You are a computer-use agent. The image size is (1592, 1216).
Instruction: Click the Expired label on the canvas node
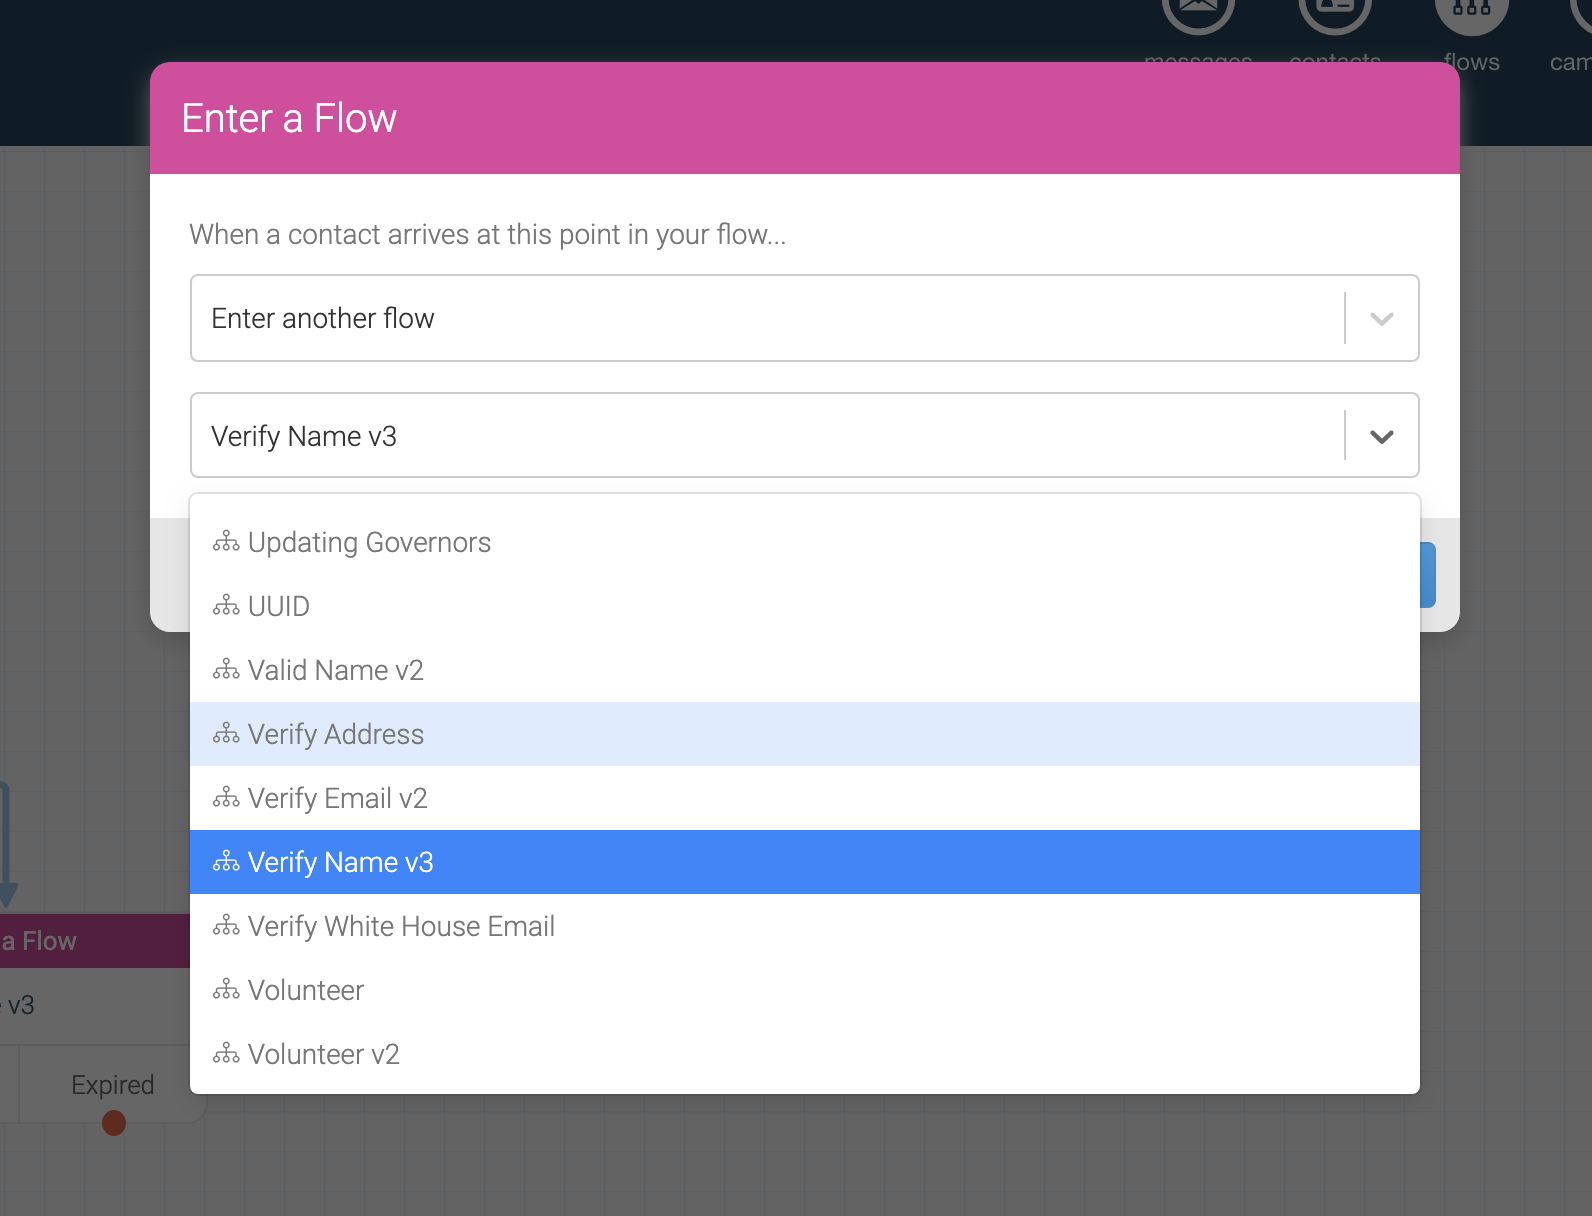pos(112,1085)
